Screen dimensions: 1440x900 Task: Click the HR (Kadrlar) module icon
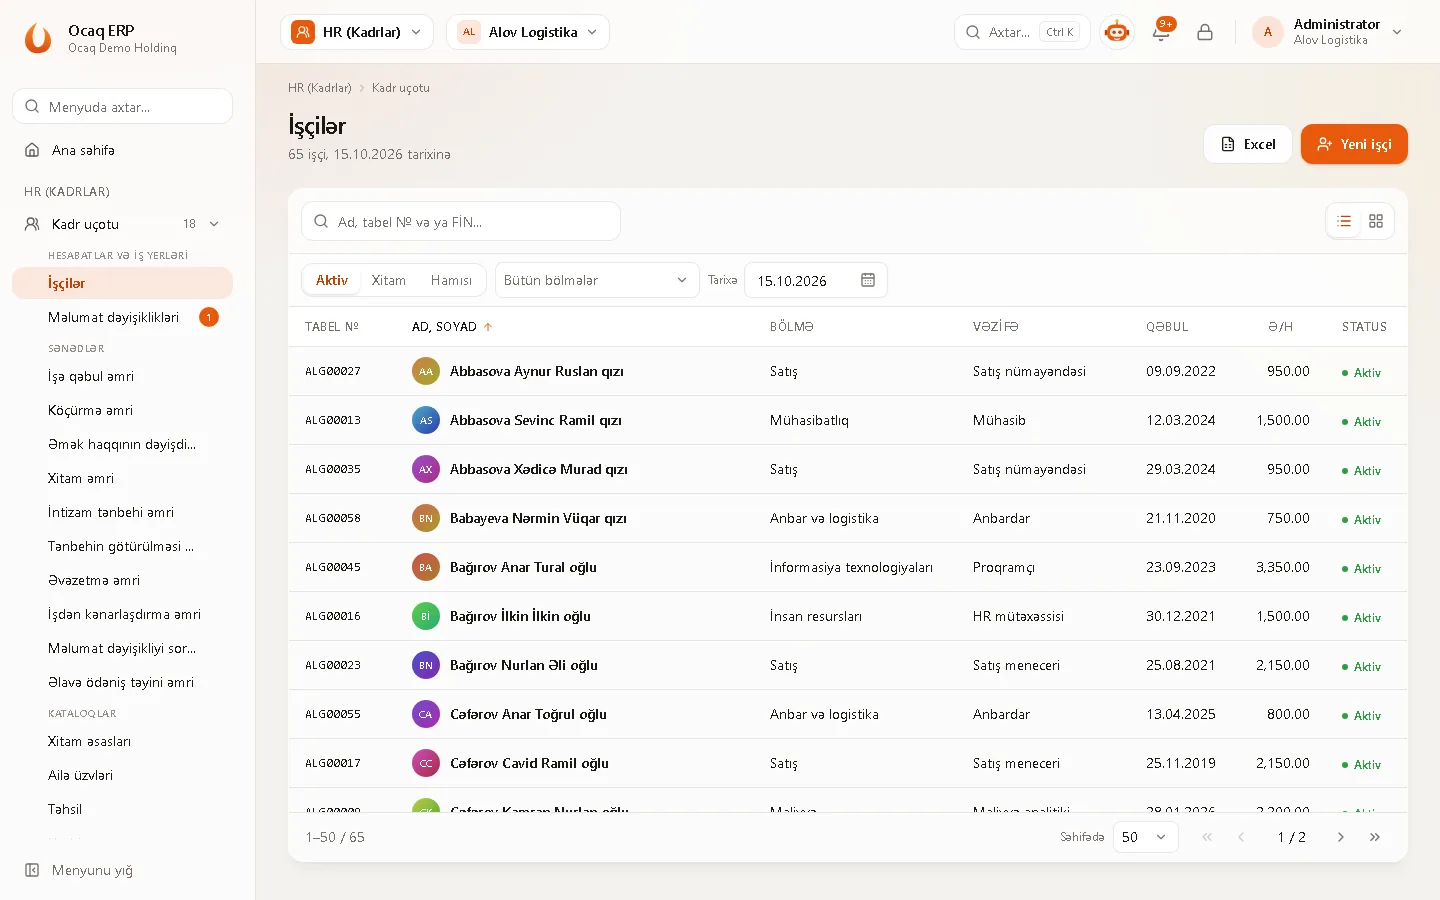click(x=302, y=32)
